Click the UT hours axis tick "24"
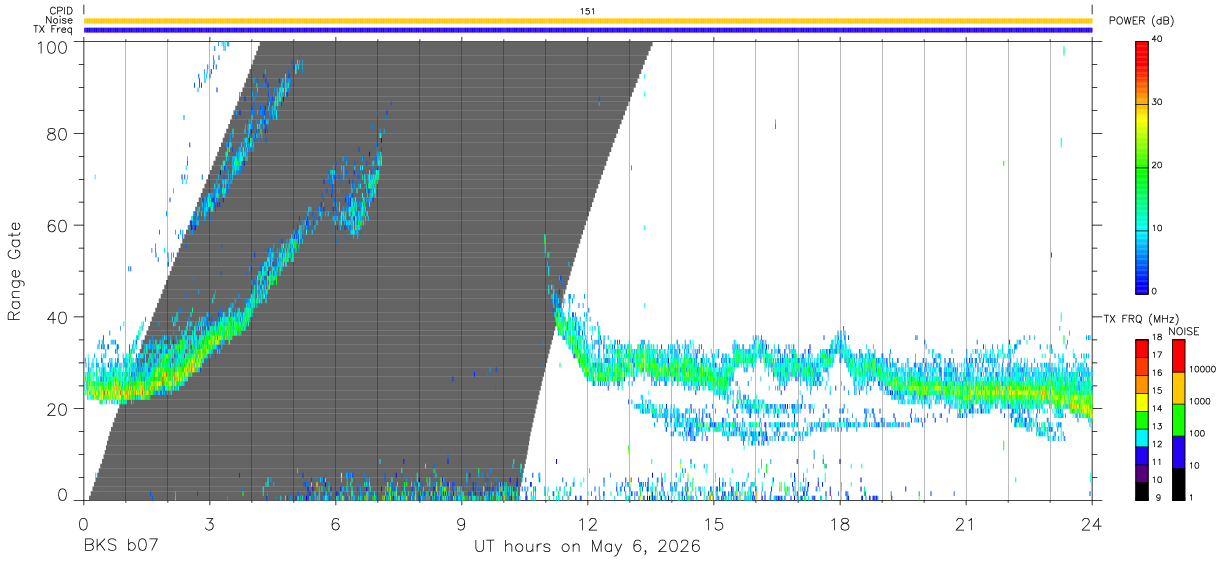The height and width of the screenshot is (567, 1228). 1092,524
